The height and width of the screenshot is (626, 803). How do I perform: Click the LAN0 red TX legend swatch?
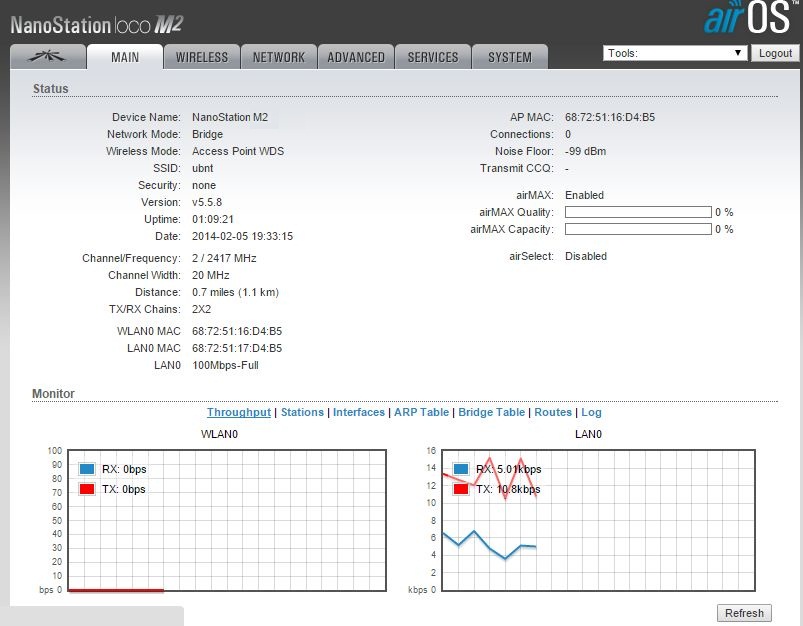(x=461, y=489)
